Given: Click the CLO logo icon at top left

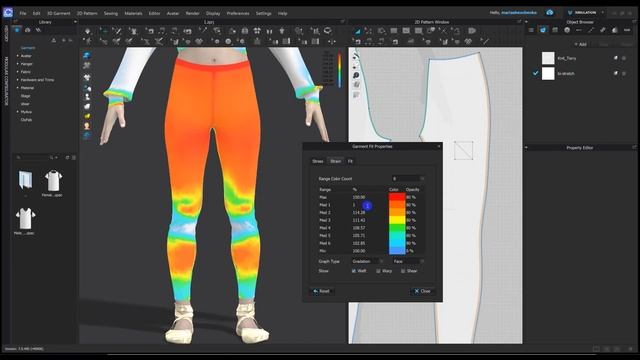Looking at the screenshot, I should tap(8, 13).
